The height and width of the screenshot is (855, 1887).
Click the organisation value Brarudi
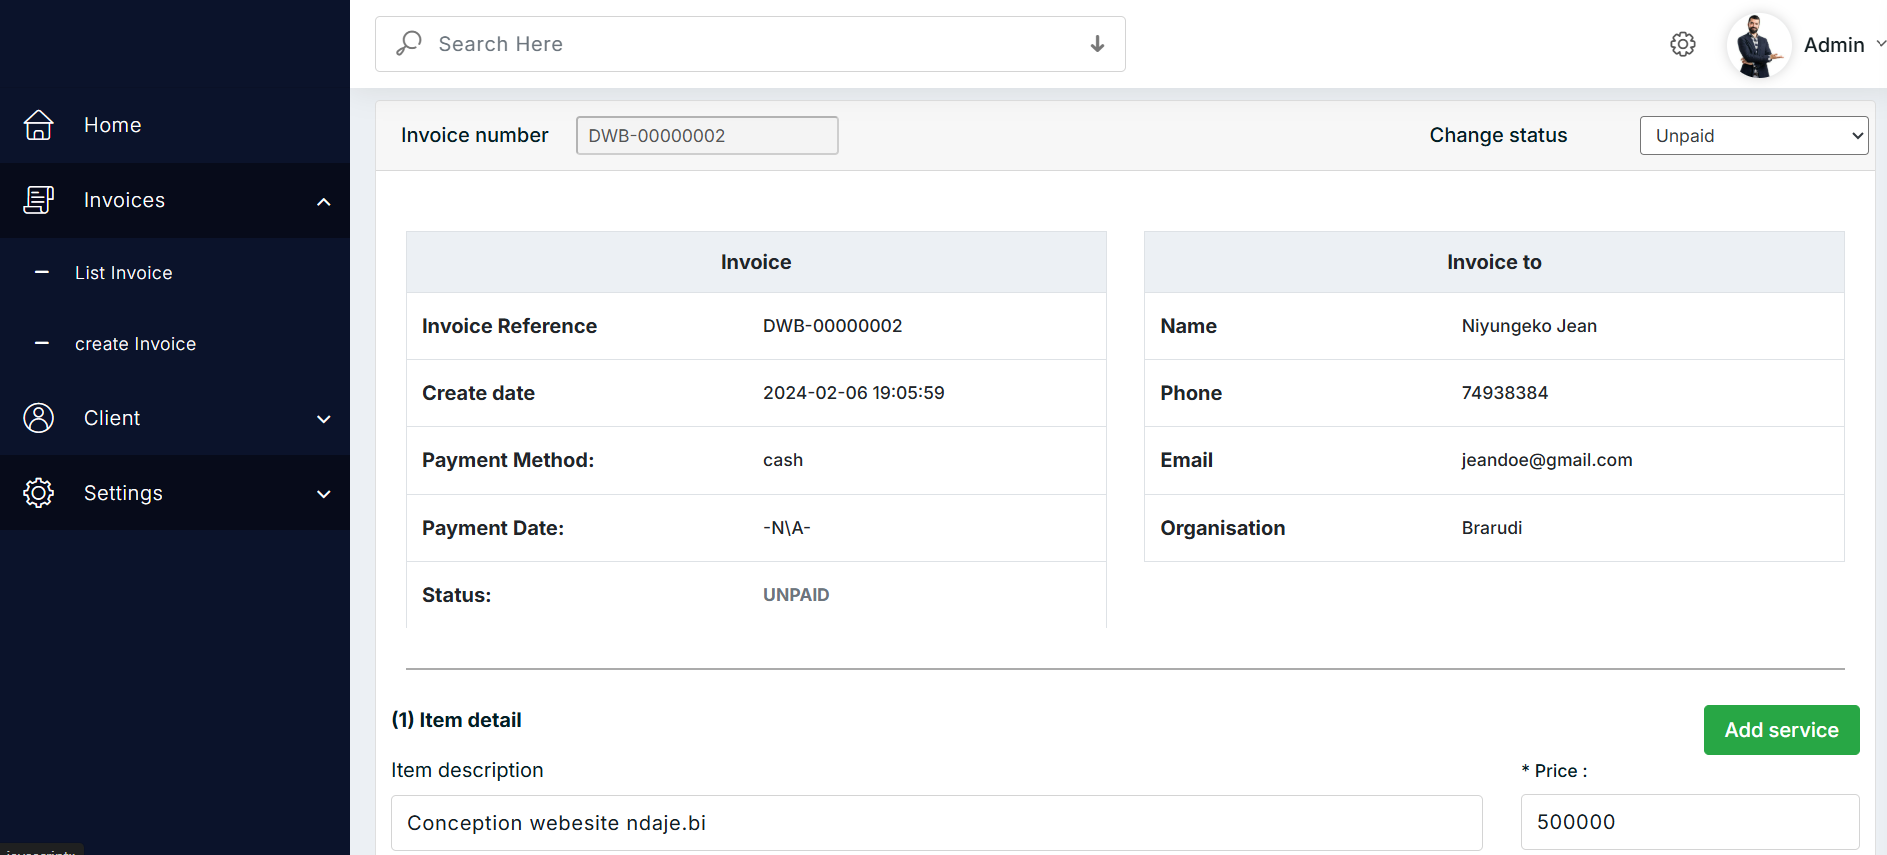click(x=1491, y=528)
